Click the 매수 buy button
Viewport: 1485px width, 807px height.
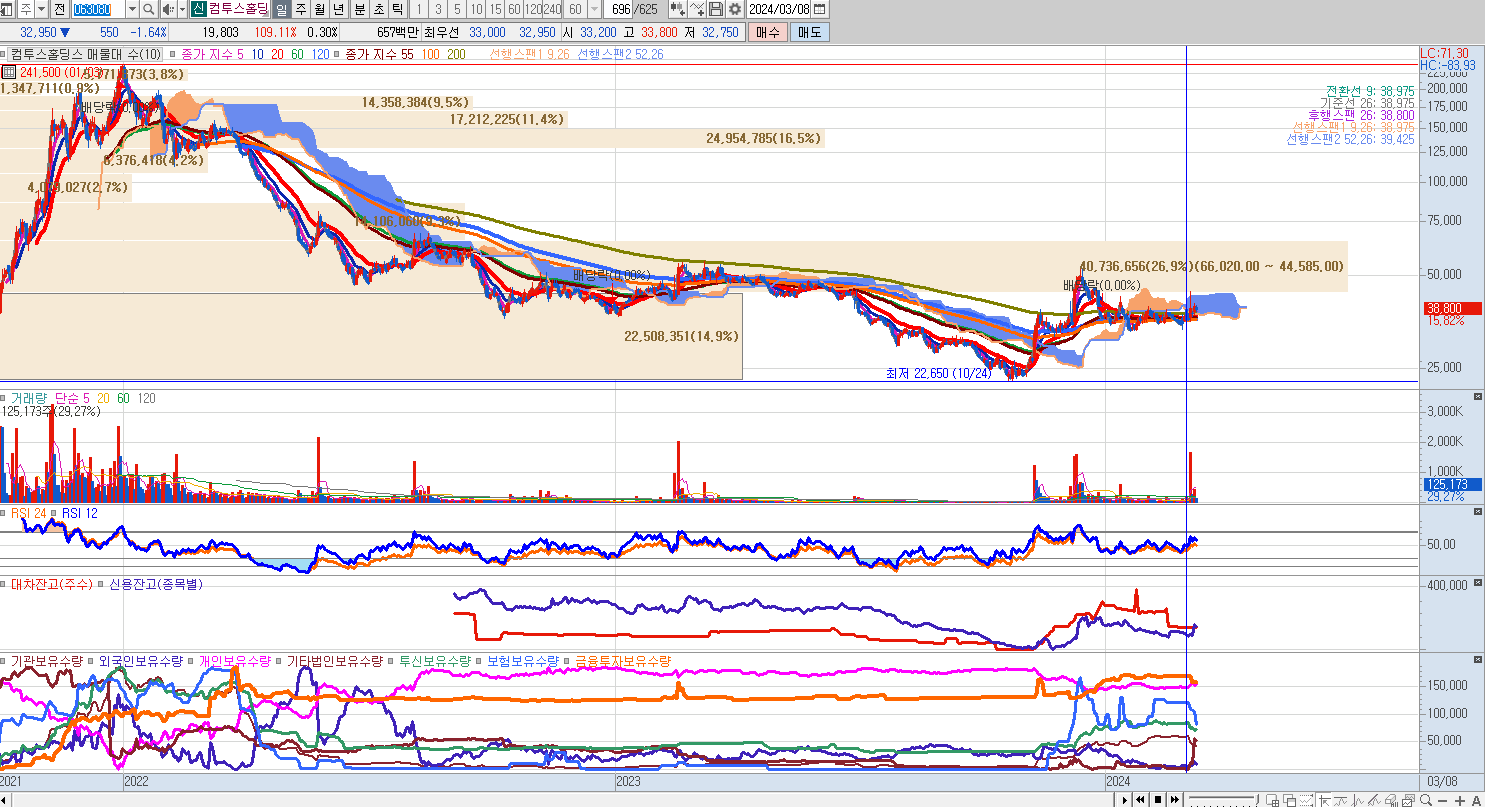[767, 32]
